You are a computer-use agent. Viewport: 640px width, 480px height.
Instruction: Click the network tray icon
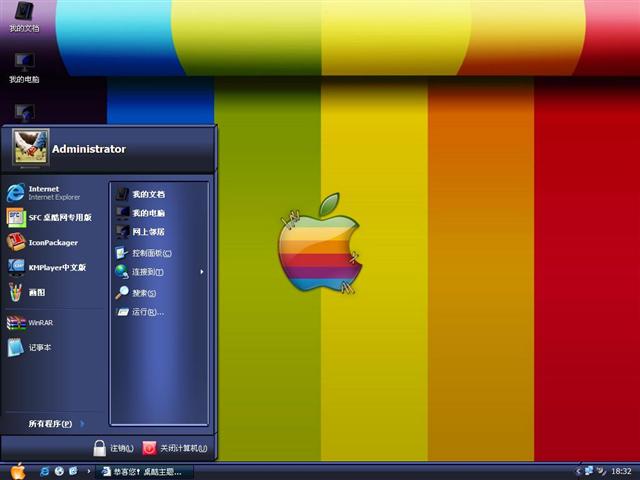[x=589, y=471]
